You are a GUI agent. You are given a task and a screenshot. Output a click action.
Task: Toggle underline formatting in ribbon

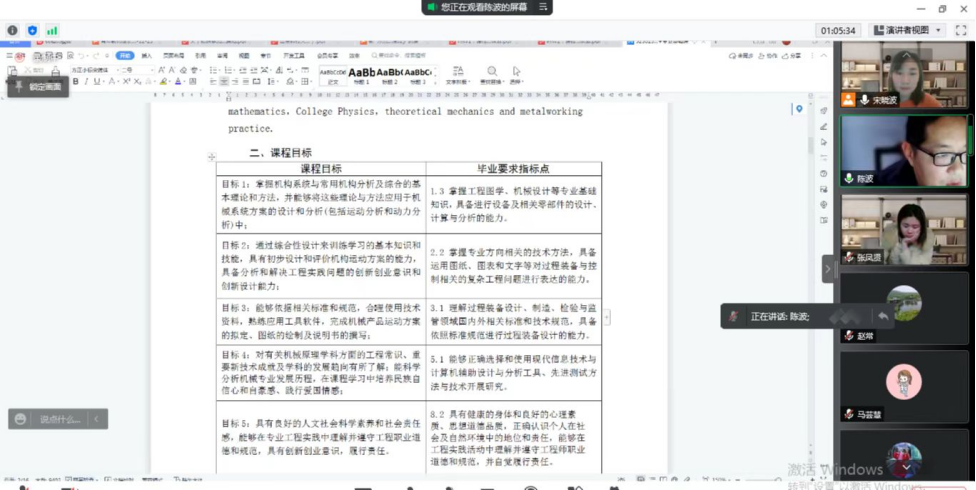(98, 82)
